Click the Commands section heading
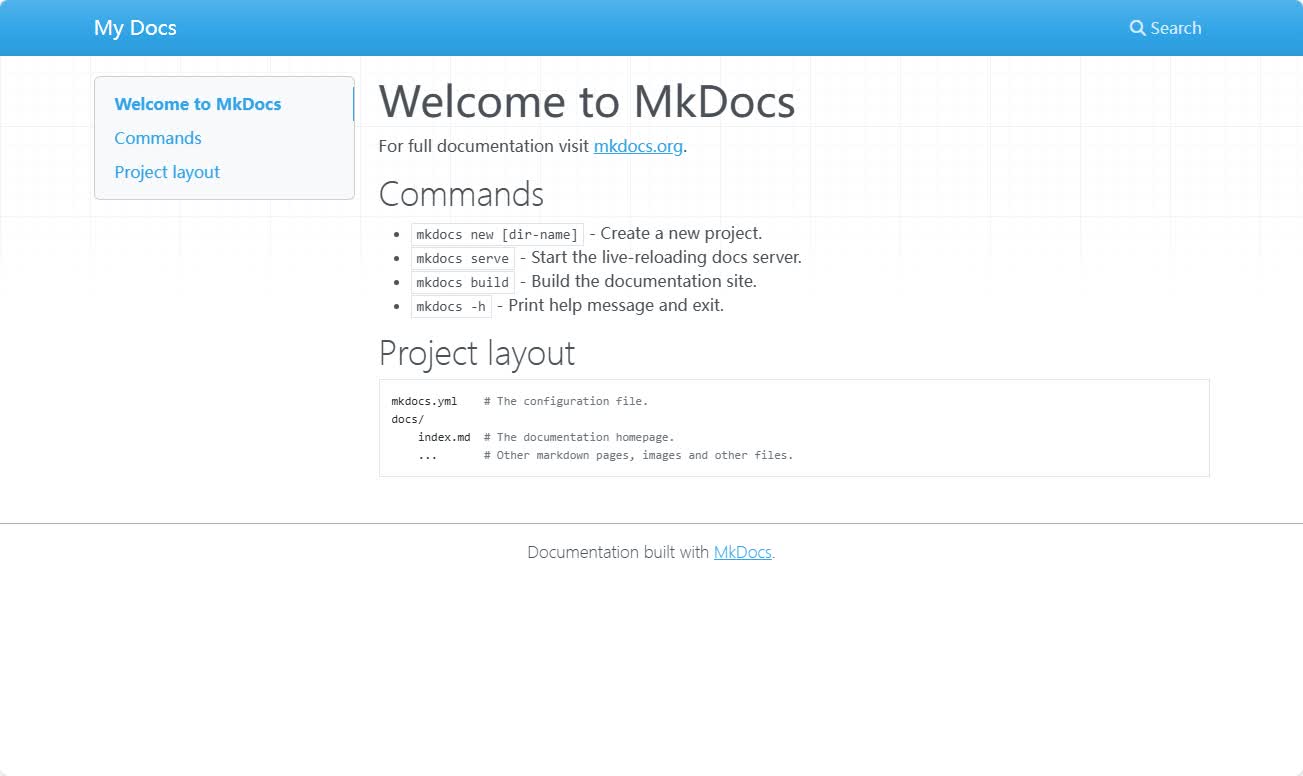This screenshot has height=776, width=1303. tap(461, 193)
